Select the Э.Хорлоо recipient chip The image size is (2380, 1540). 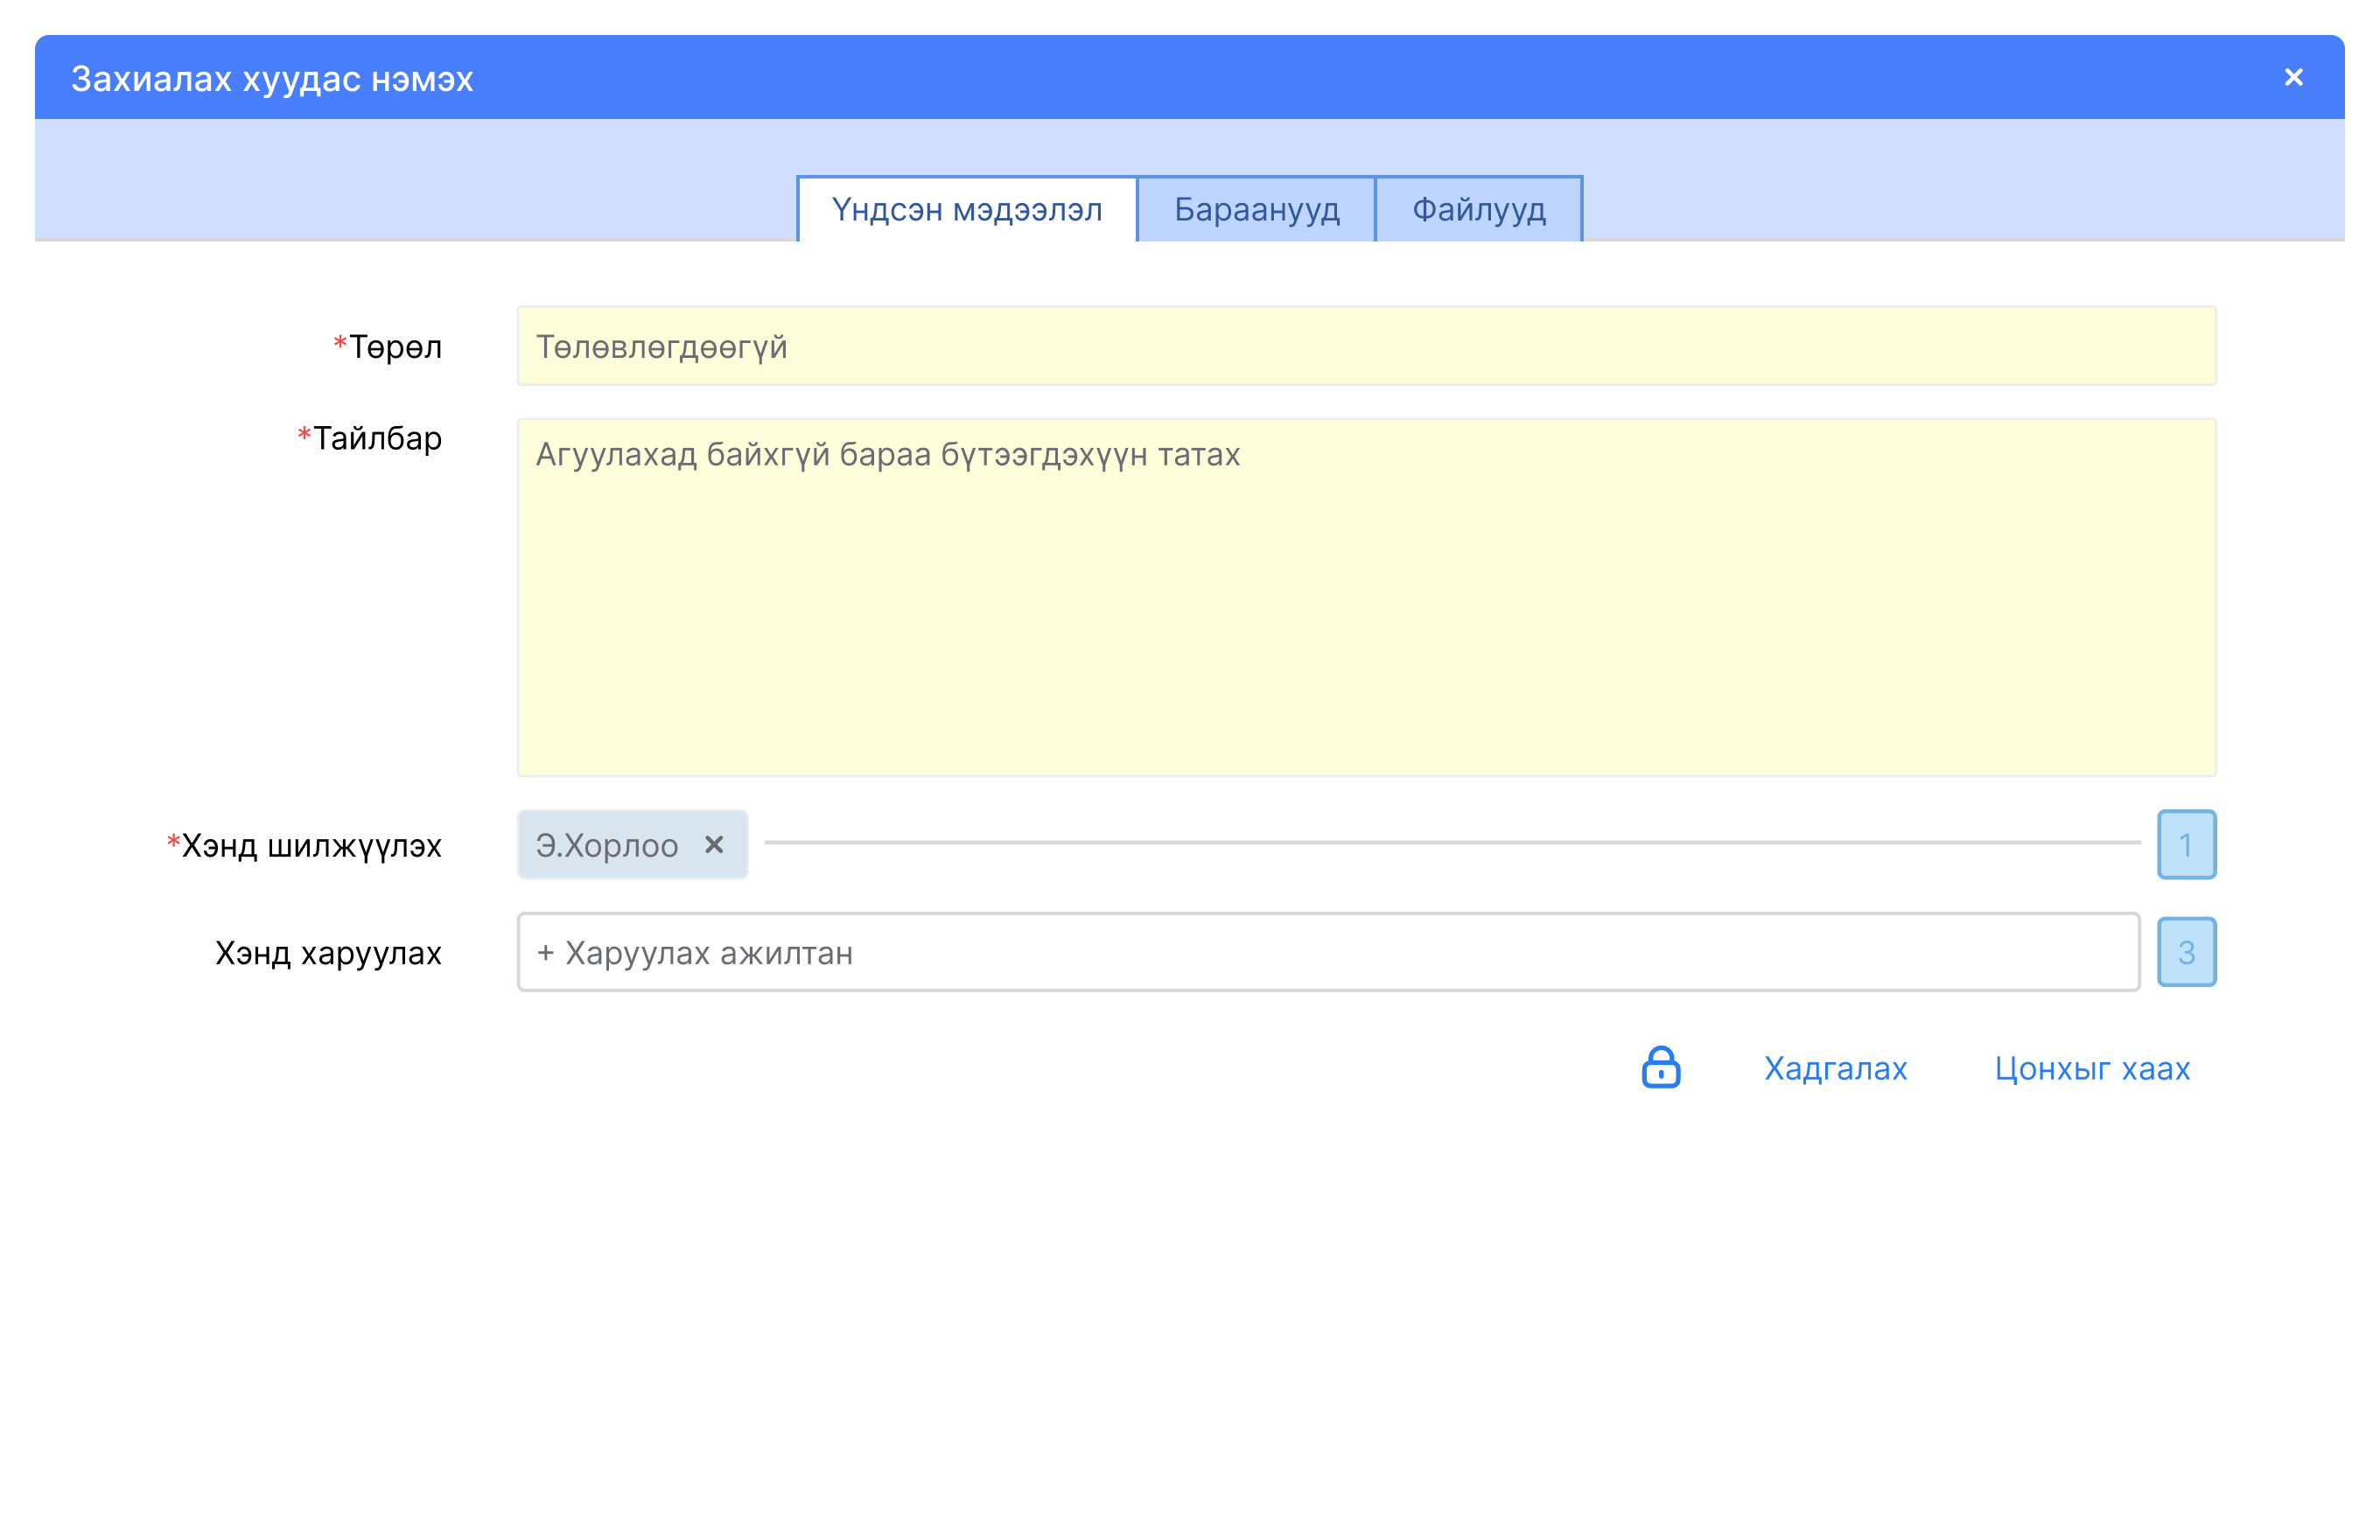pyautogui.click(x=607, y=846)
